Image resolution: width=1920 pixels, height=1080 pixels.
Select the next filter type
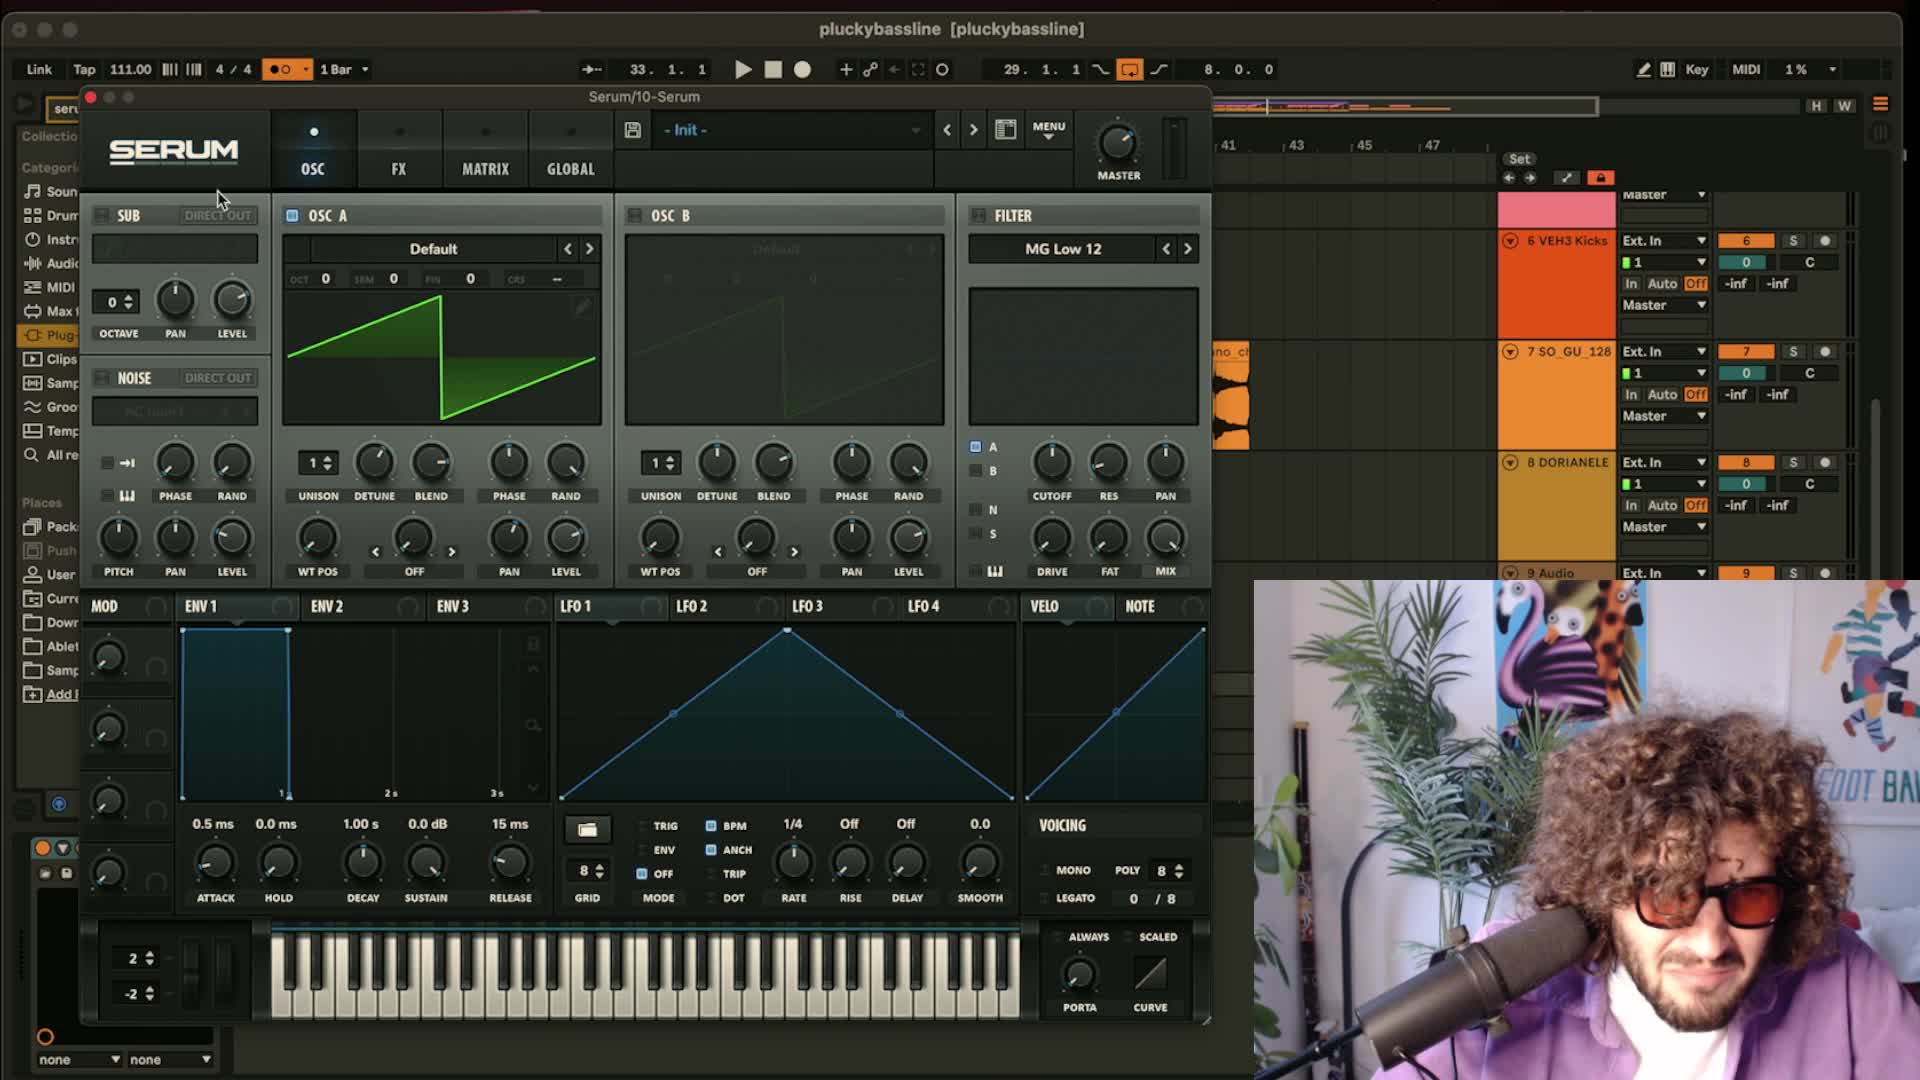[x=1188, y=249]
